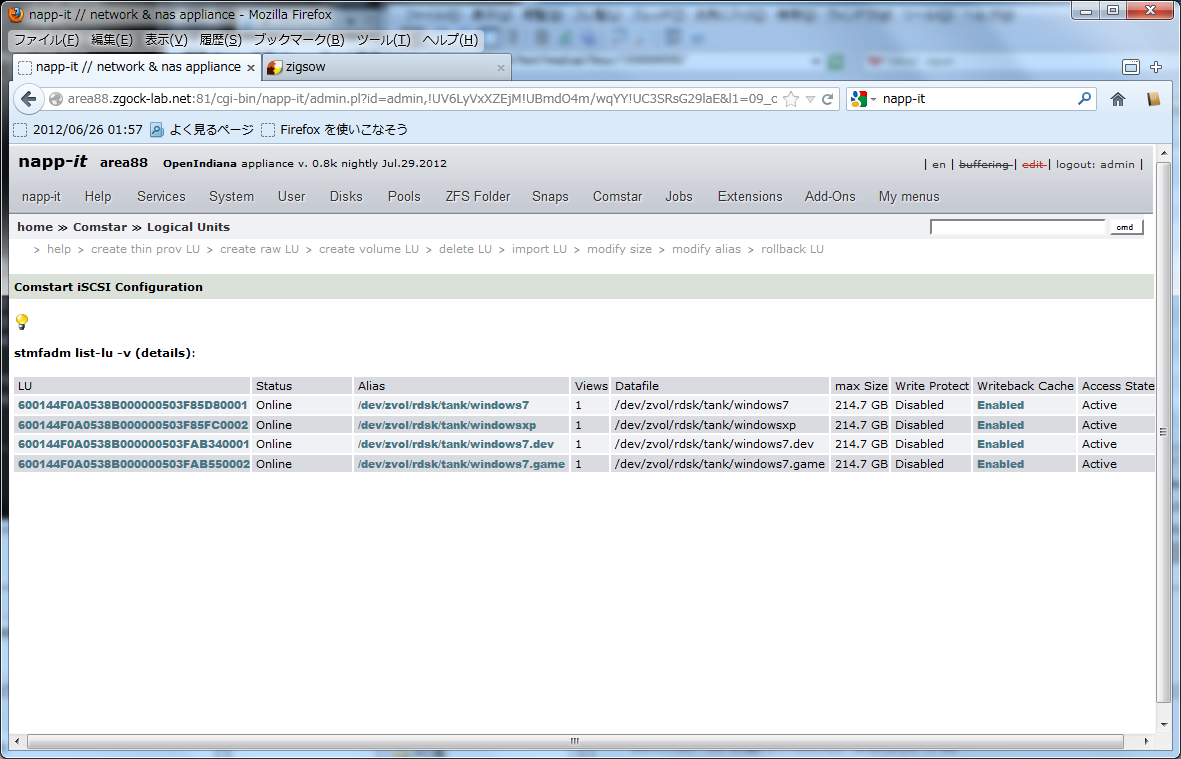This screenshot has height=759, width=1181.
Task: Open the Comstar menu
Action: (x=618, y=197)
